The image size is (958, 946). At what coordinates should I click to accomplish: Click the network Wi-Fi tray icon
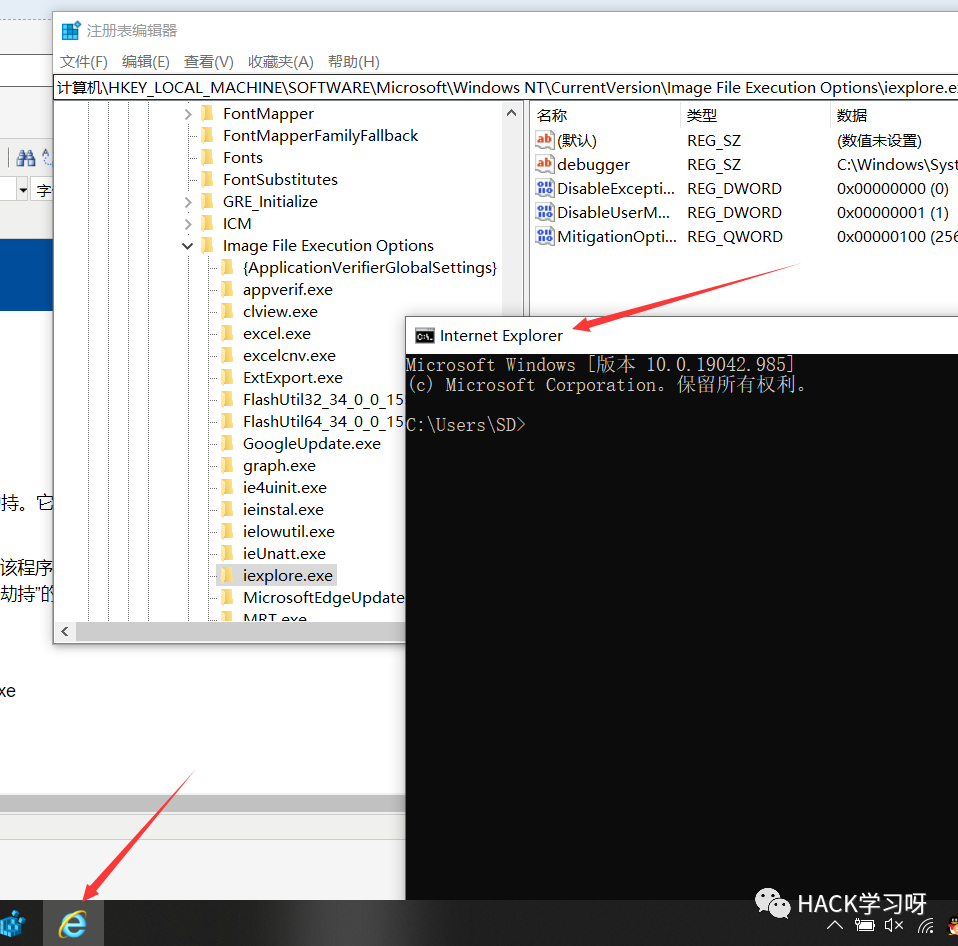pos(926,925)
